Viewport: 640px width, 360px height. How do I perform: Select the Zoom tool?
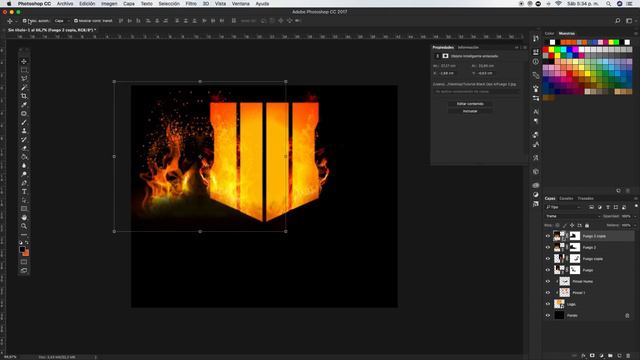tap(24, 226)
